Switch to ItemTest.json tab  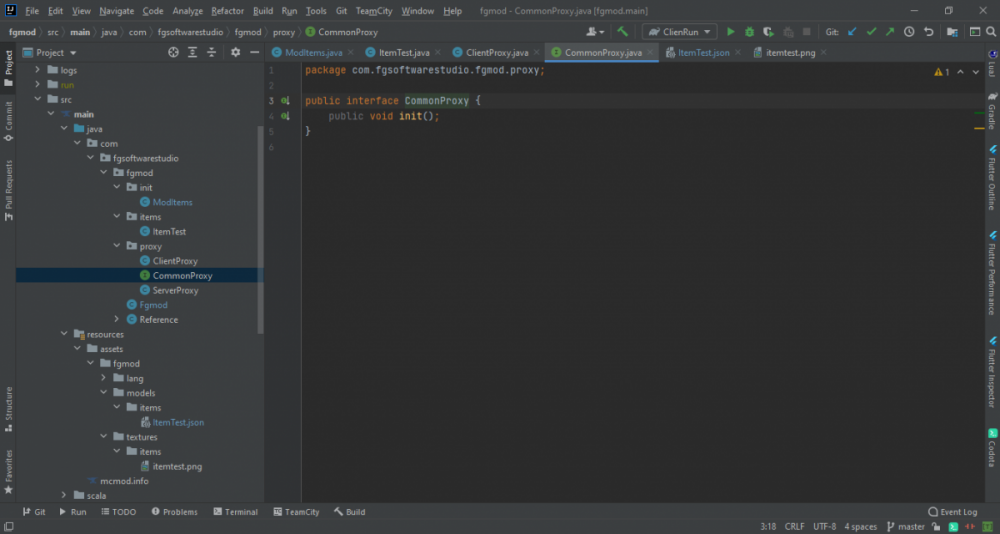703,52
